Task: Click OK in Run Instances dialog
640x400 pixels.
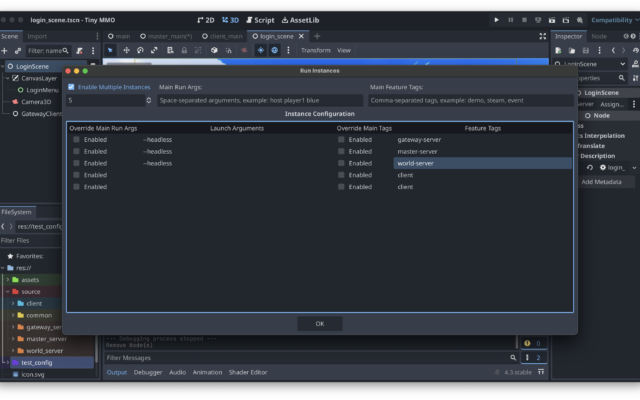Action: click(x=320, y=324)
